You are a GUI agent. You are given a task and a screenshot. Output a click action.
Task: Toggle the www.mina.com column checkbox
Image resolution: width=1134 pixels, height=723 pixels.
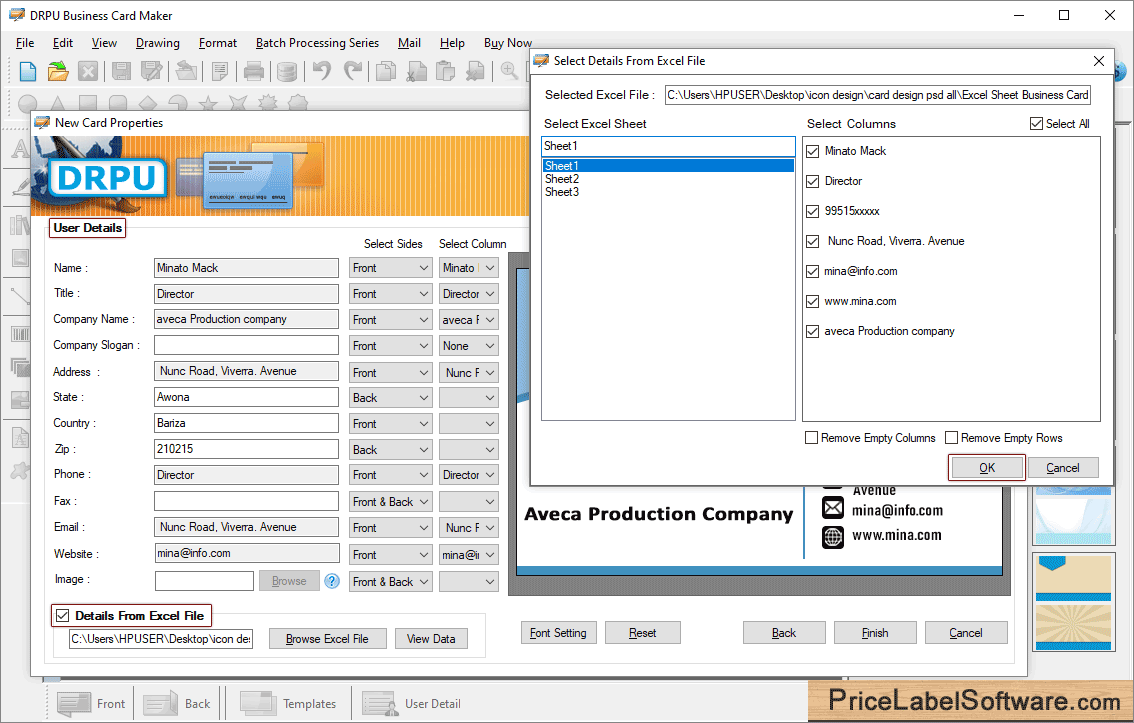[812, 301]
